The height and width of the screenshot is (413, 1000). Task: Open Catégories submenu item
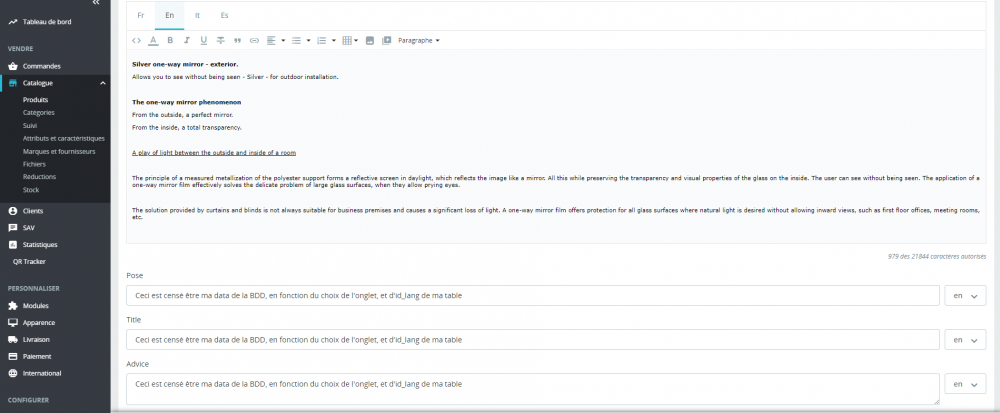[39, 112]
